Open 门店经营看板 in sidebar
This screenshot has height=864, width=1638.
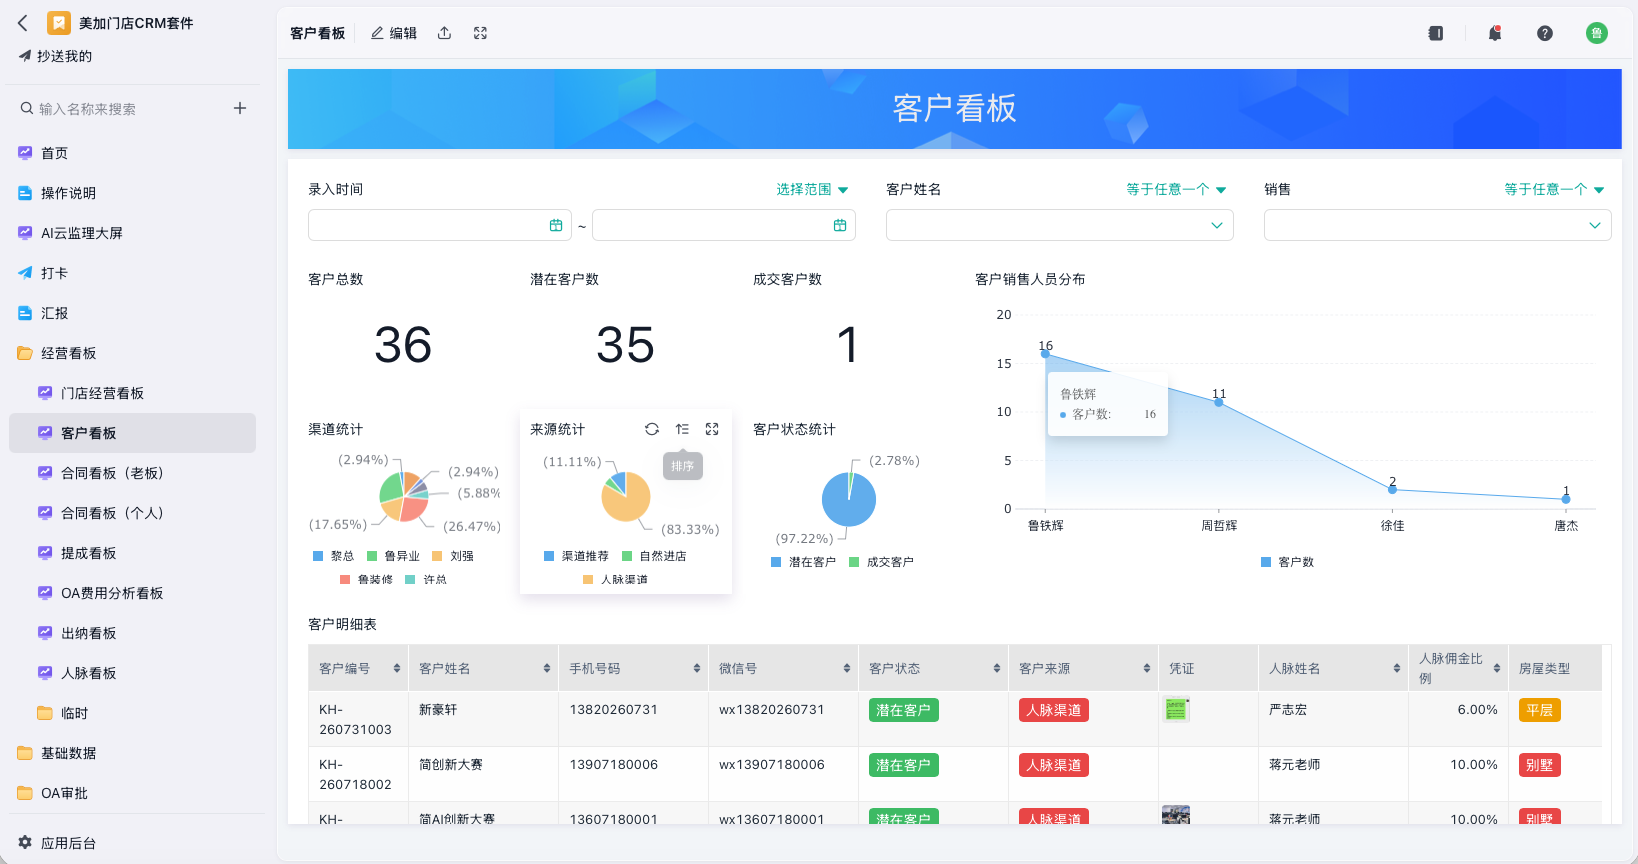[x=132, y=393]
